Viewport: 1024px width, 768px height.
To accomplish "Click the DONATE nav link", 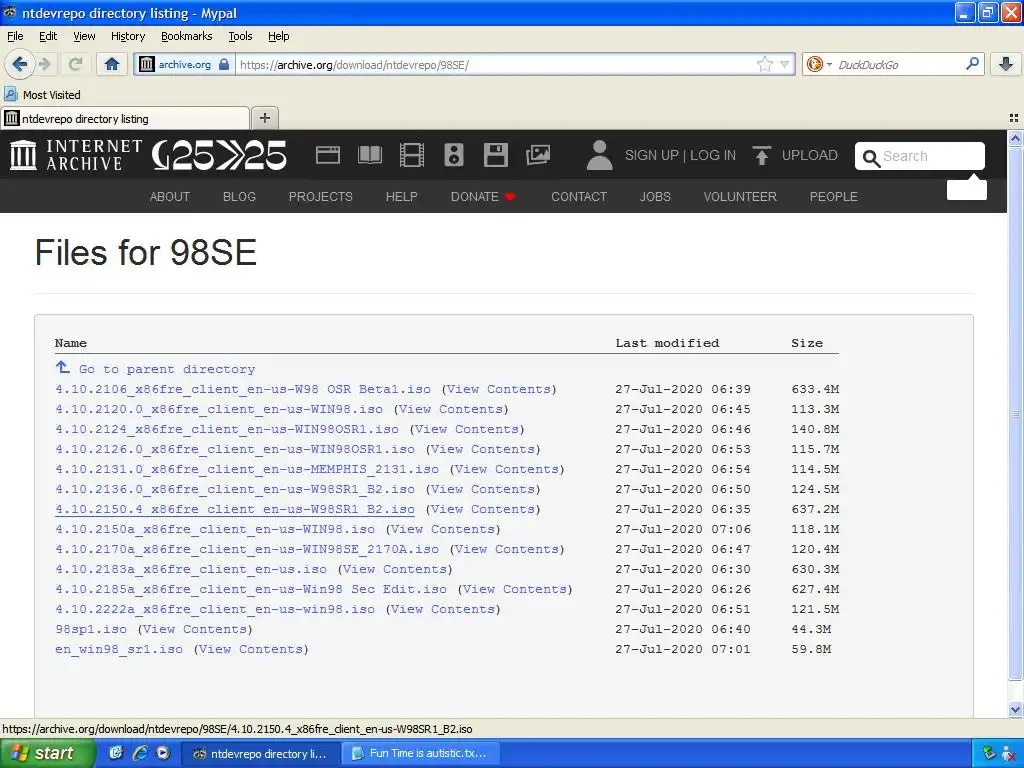I will click(482, 197).
